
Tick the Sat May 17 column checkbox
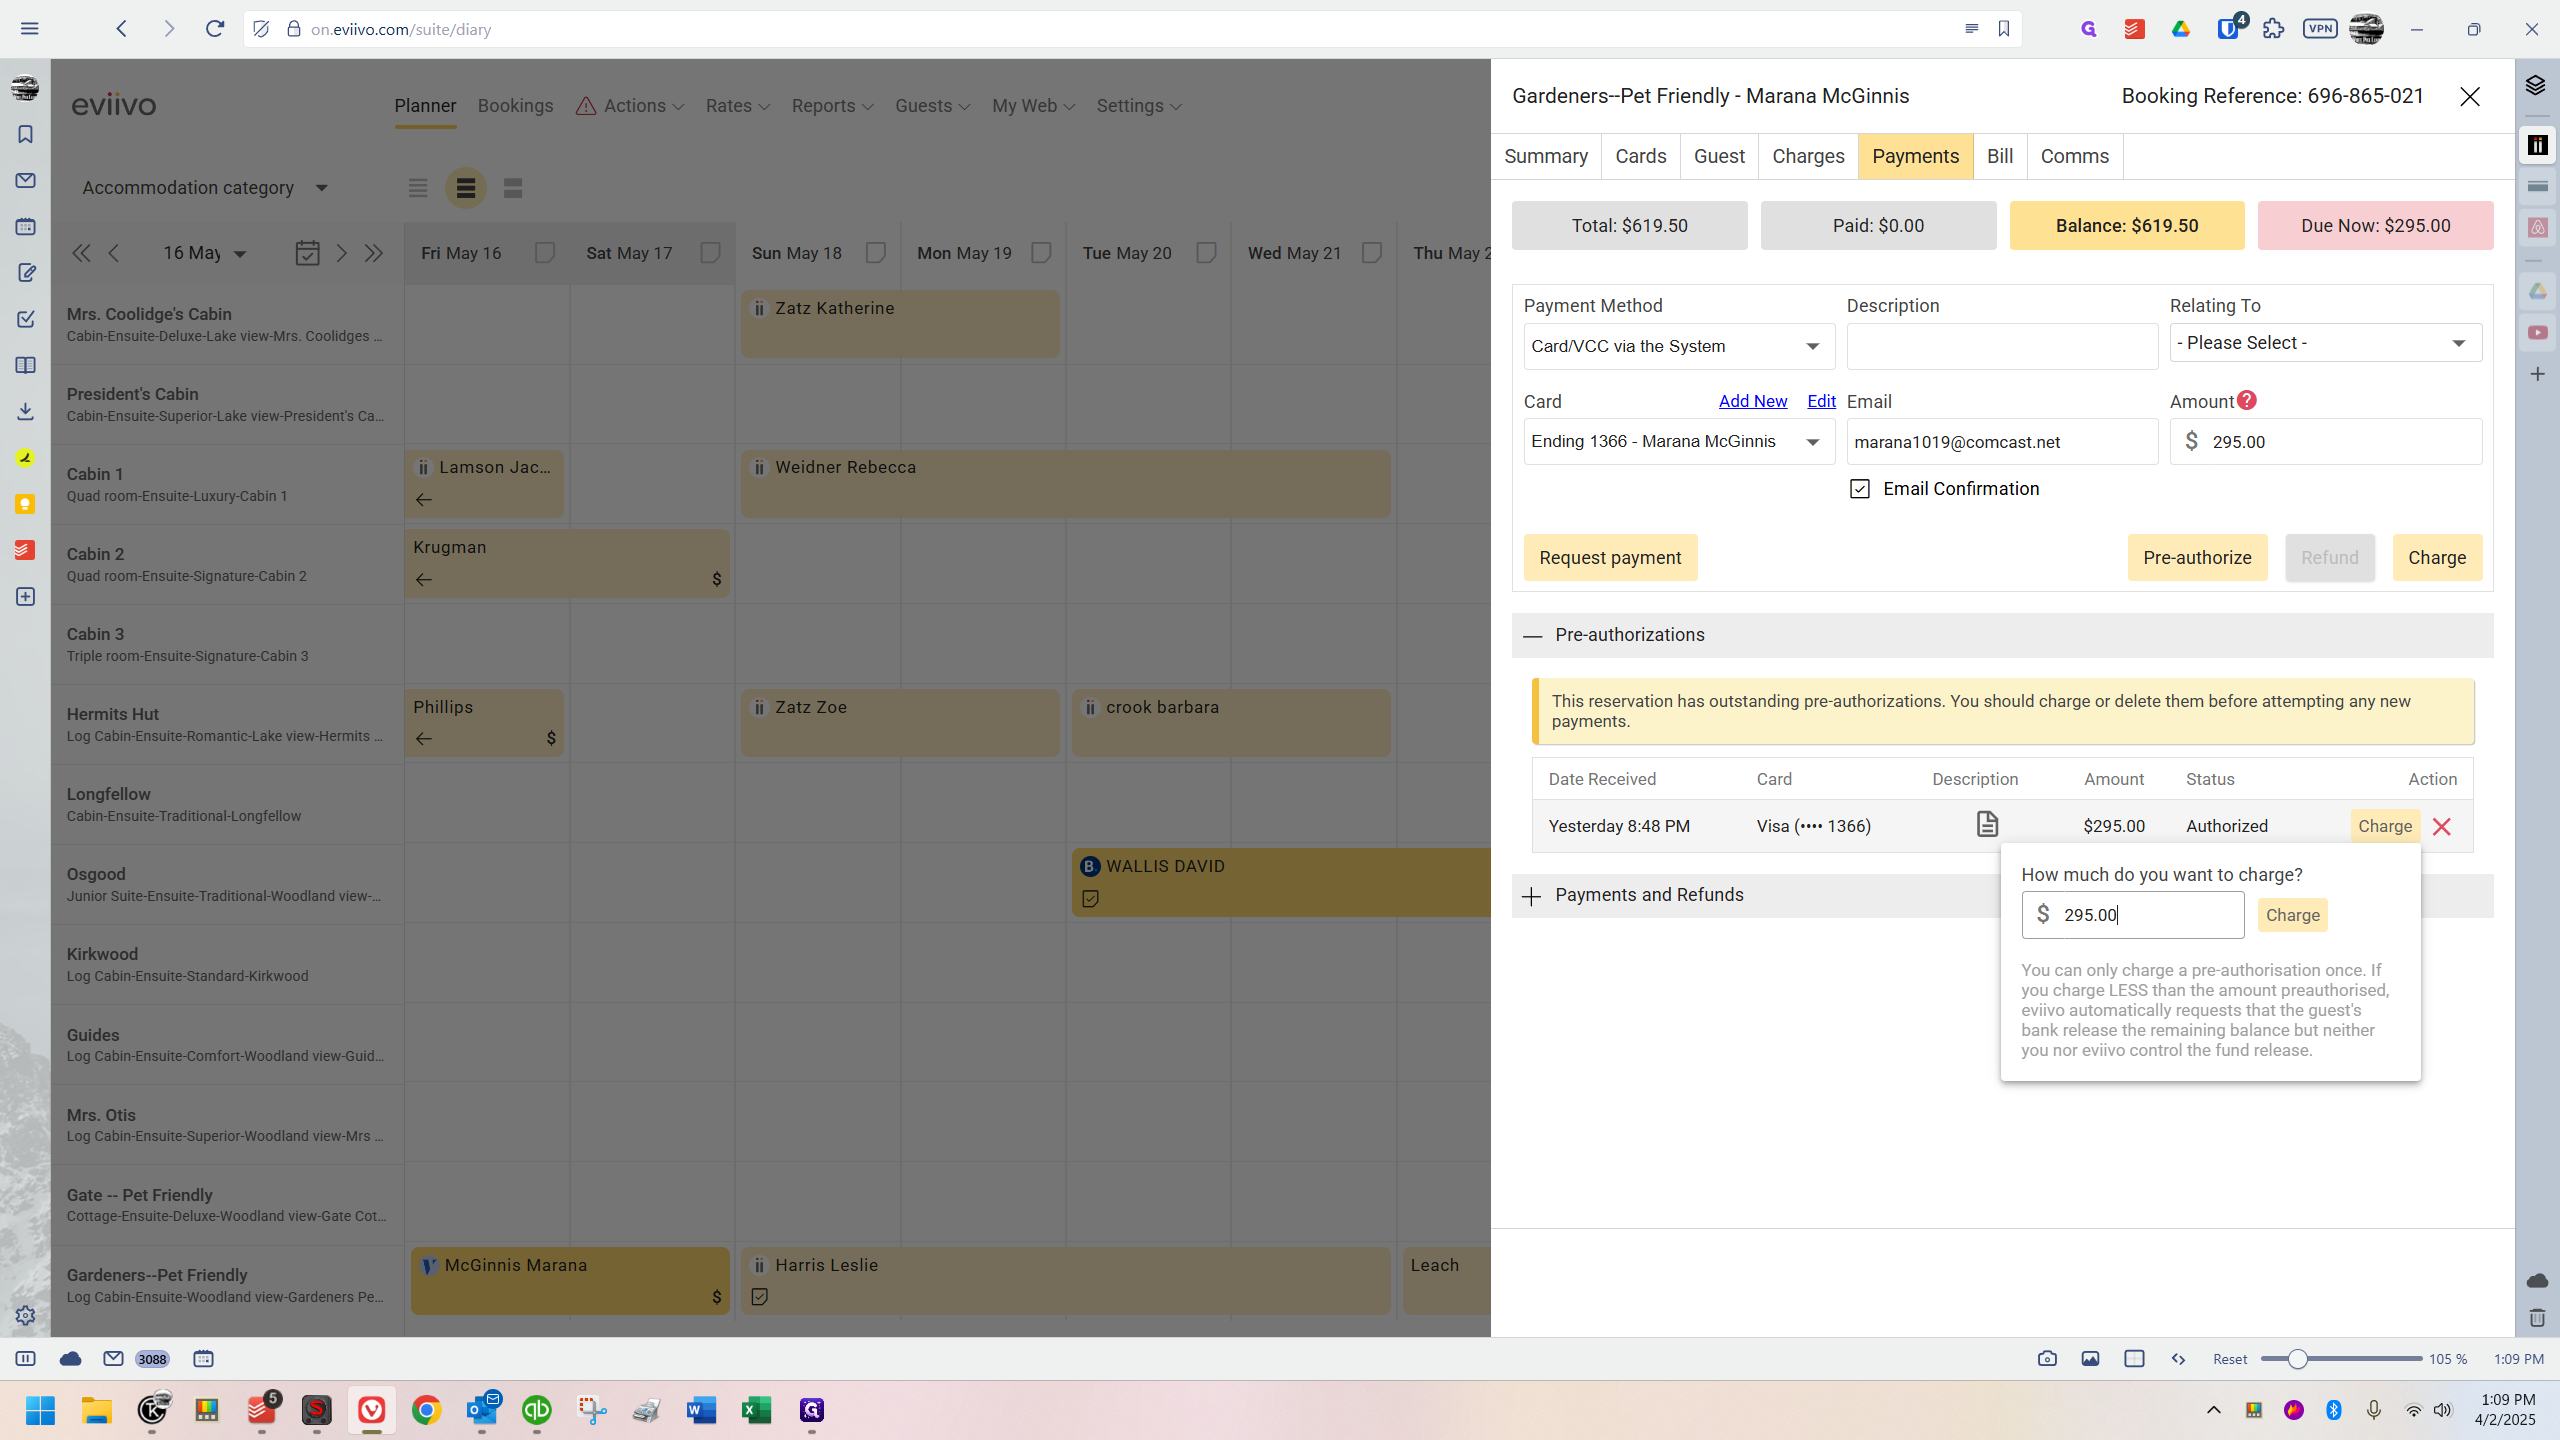[710, 253]
